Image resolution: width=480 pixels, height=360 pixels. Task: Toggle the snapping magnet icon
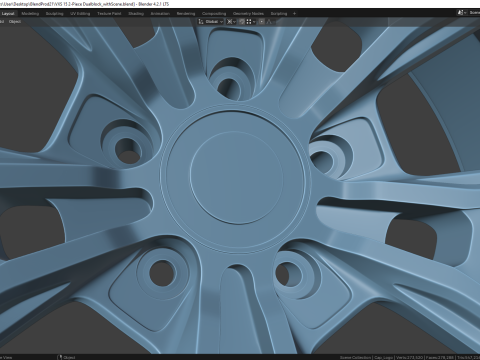[x=242, y=22]
